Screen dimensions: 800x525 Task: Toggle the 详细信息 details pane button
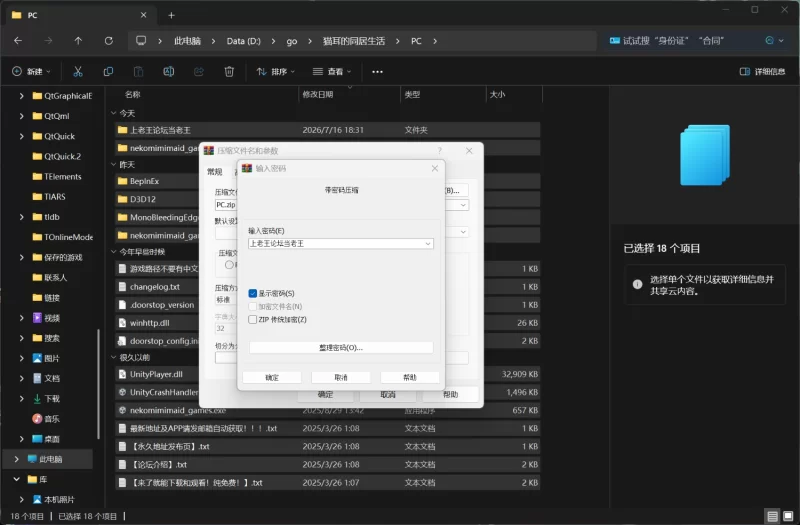pos(762,71)
